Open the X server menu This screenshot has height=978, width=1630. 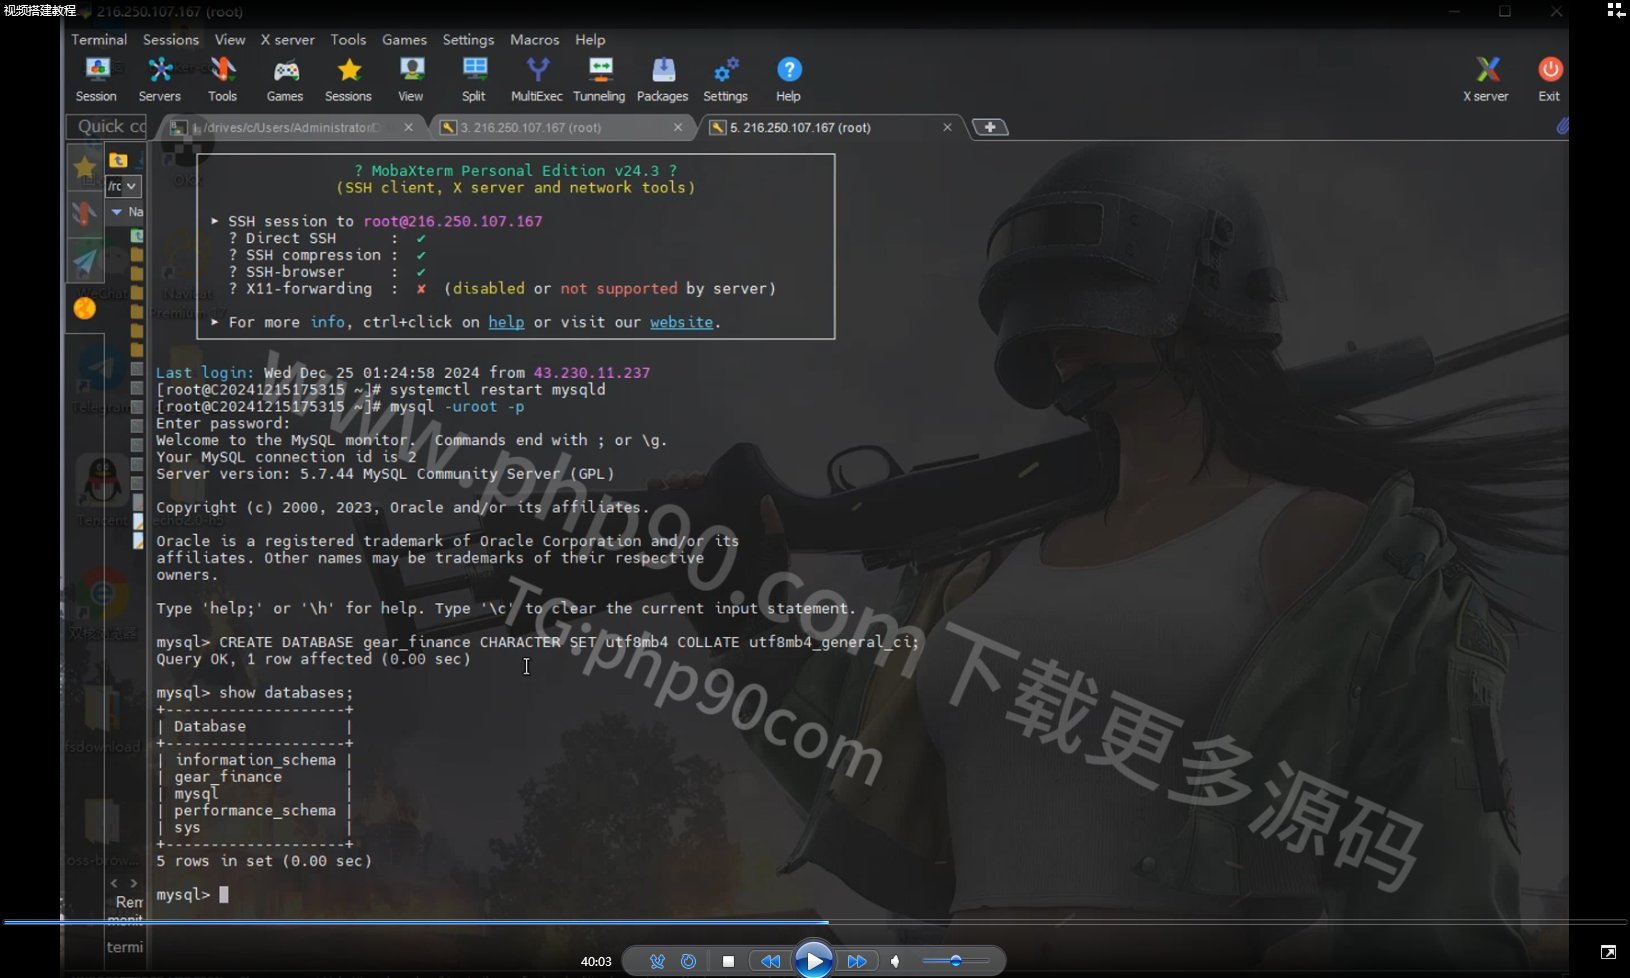pyautogui.click(x=288, y=40)
